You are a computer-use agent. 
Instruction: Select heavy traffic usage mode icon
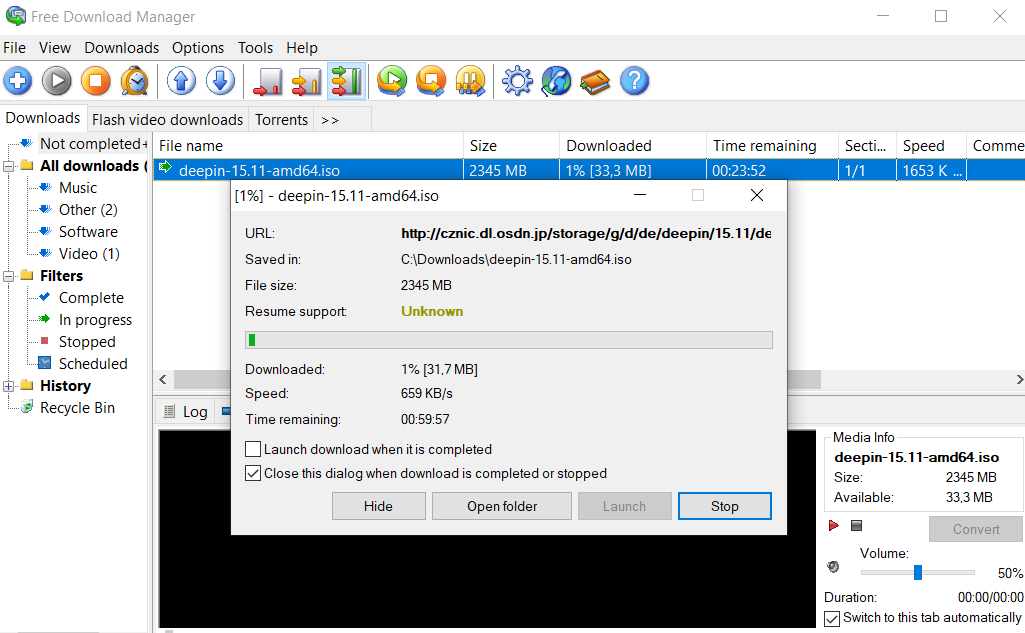(346, 81)
